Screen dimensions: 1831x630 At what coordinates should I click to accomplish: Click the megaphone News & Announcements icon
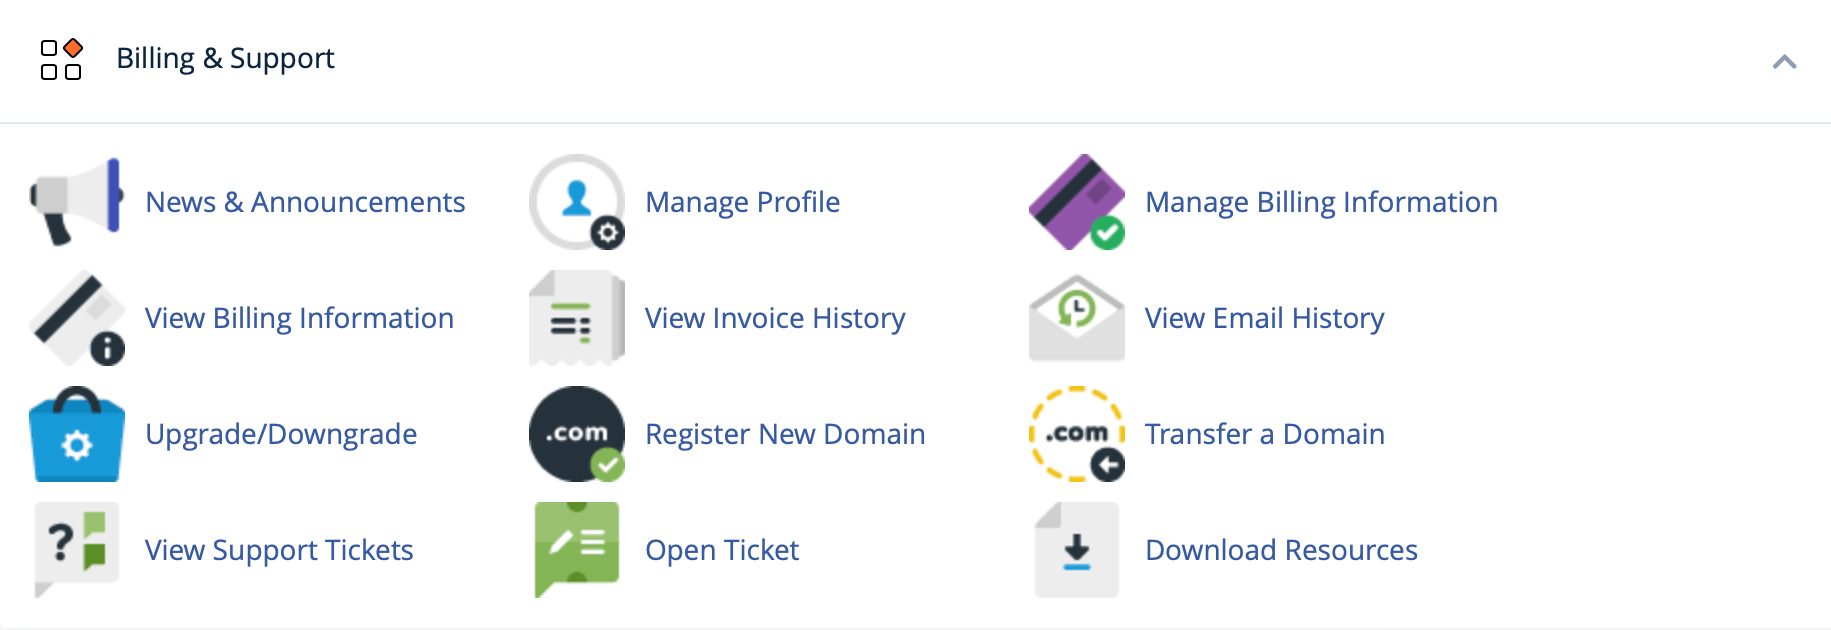pos(77,201)
